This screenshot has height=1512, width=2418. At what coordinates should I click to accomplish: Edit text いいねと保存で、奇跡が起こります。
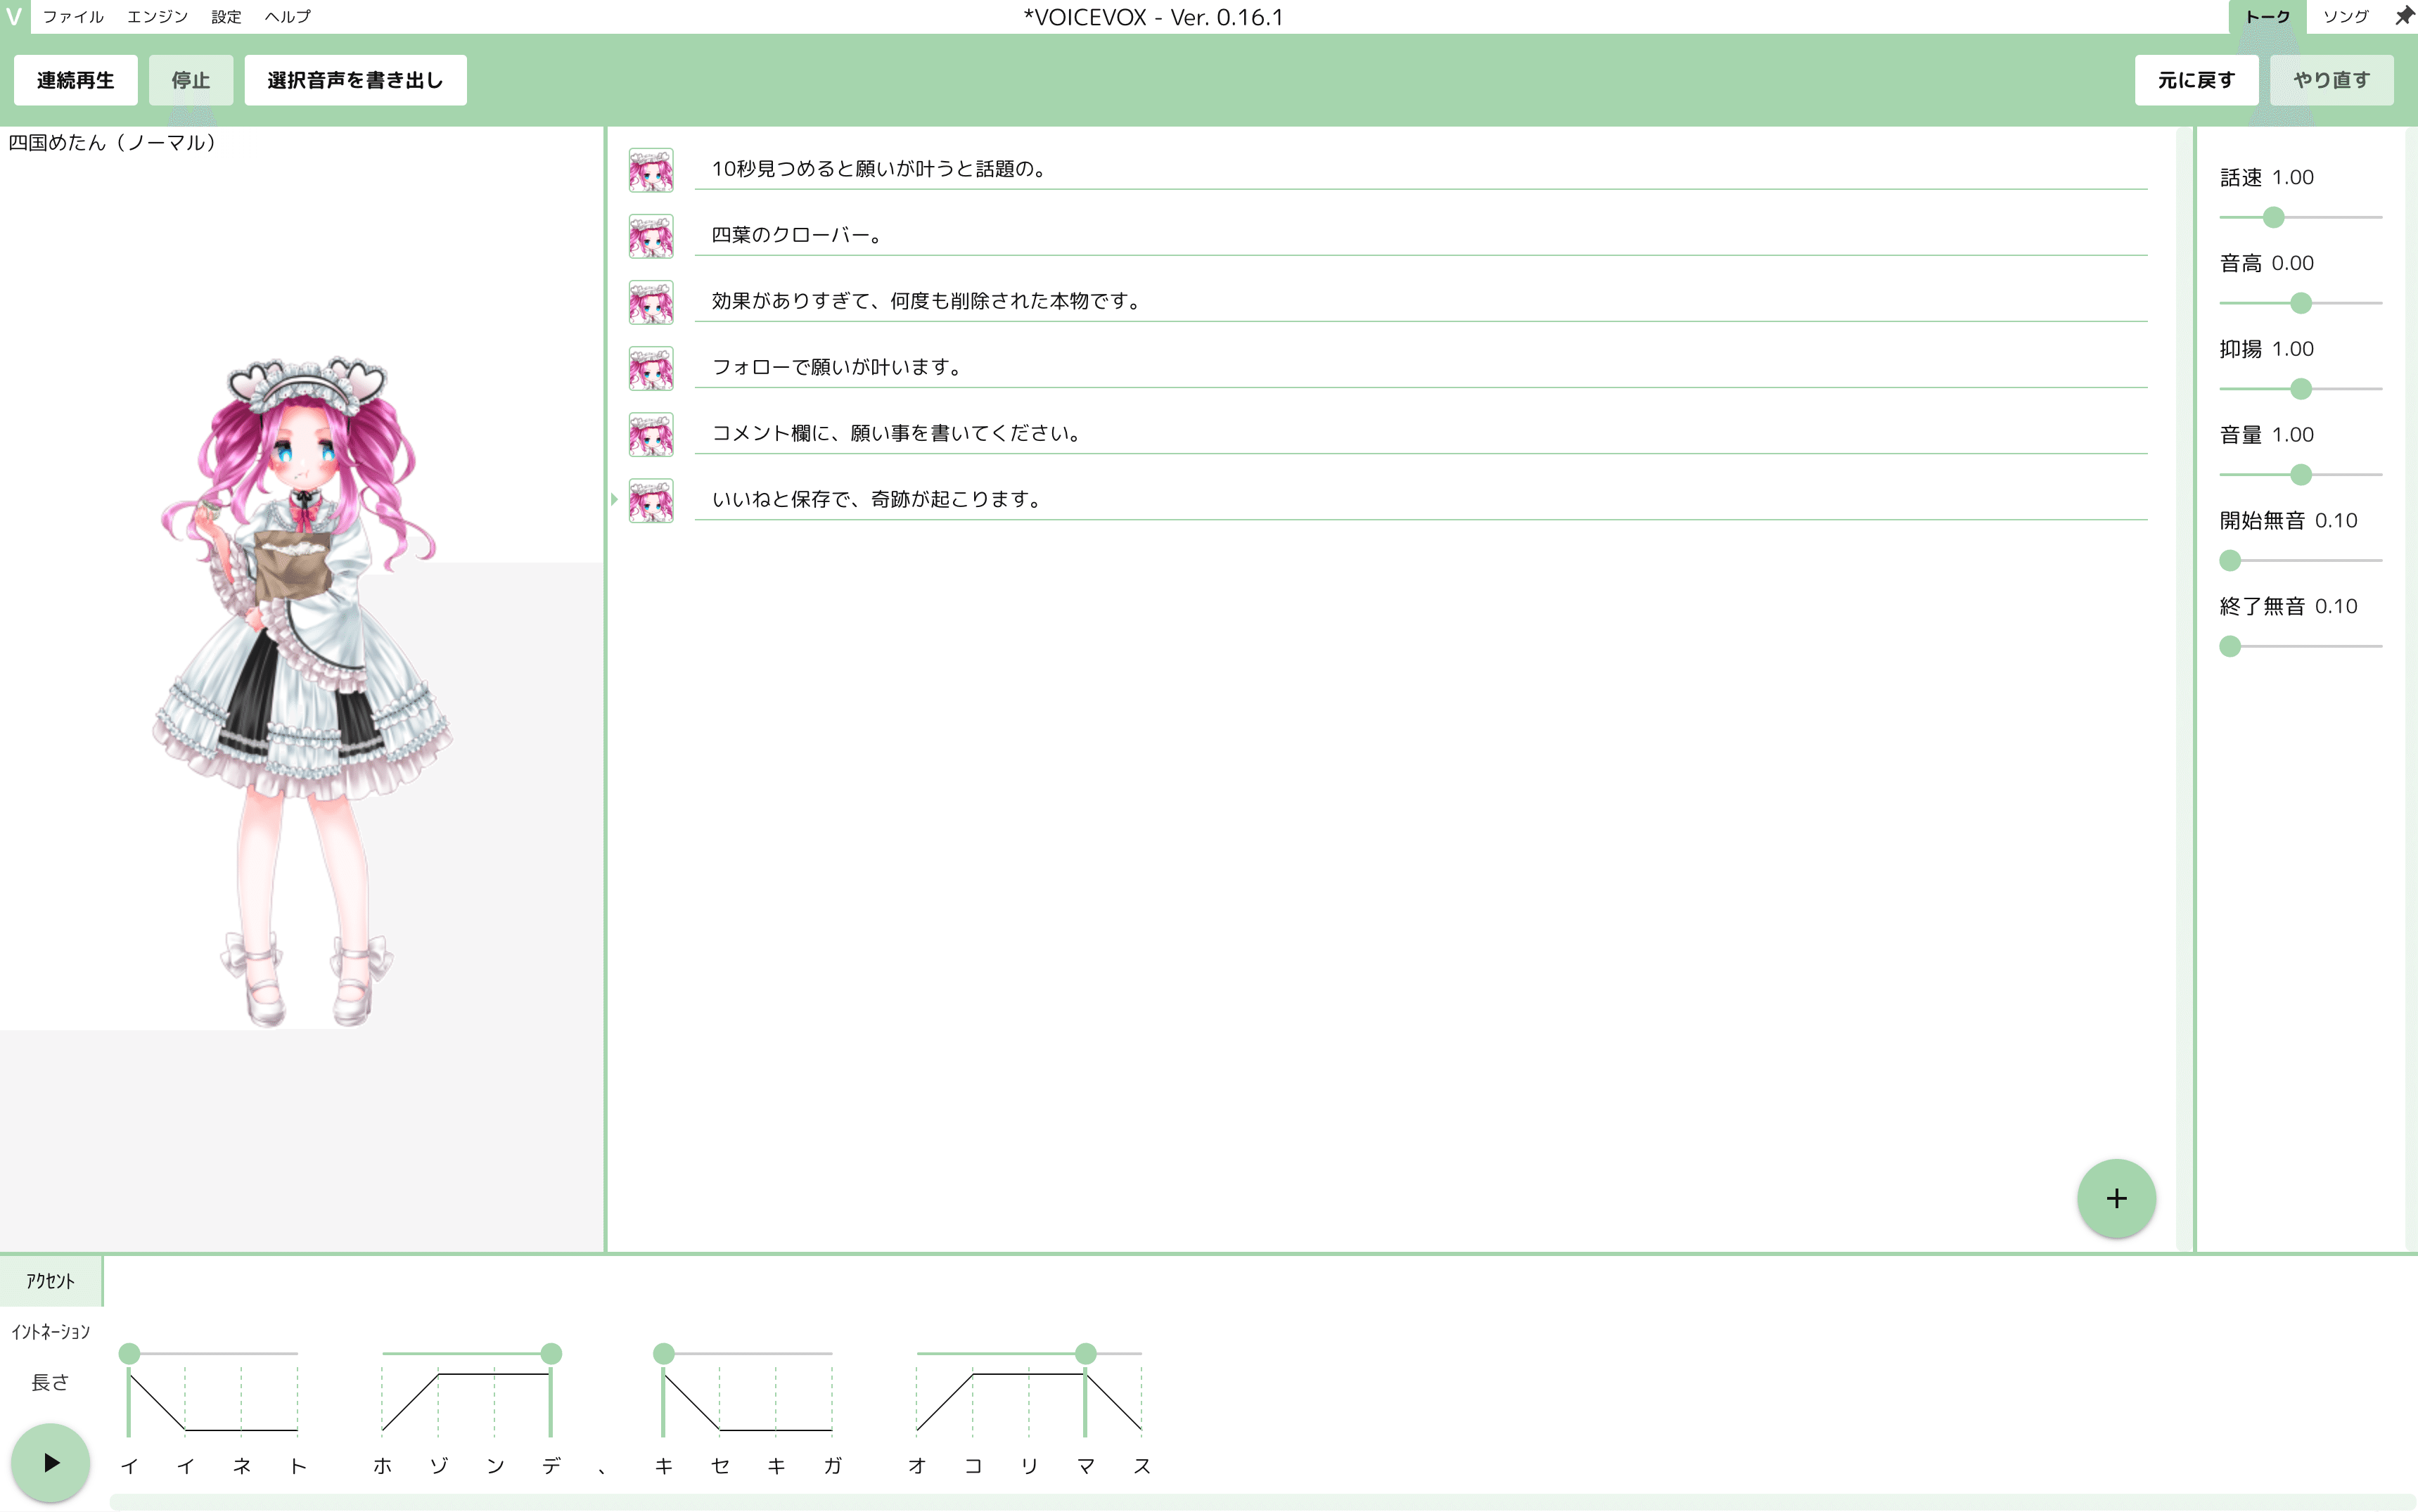1421,499
